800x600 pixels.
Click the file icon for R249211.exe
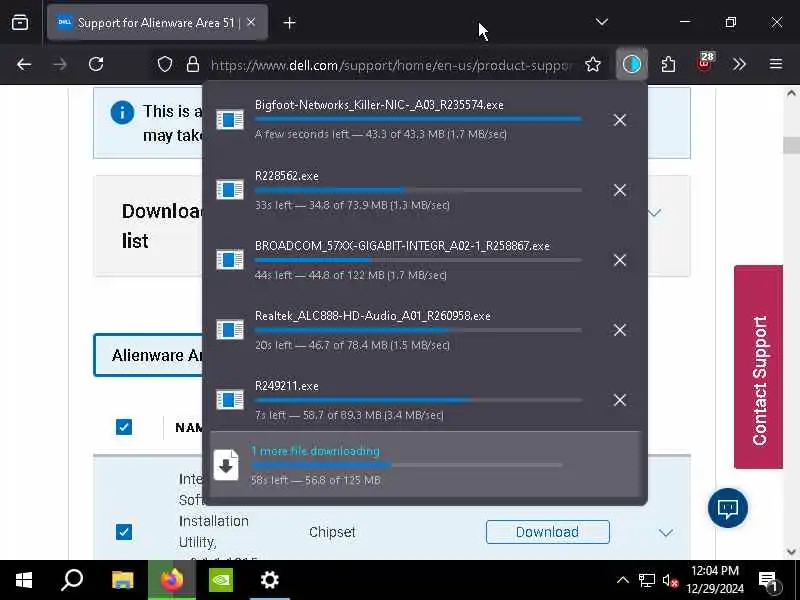point(230,399)
